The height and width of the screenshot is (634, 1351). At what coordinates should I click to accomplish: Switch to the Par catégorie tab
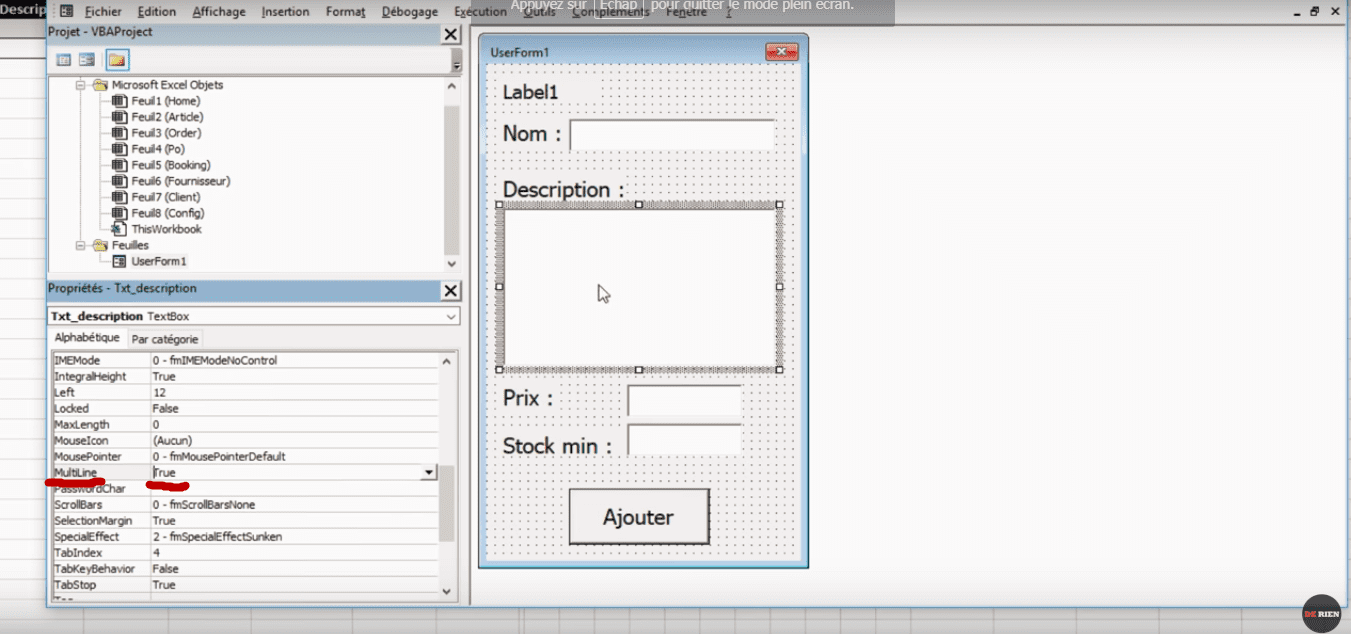(165, 339)
